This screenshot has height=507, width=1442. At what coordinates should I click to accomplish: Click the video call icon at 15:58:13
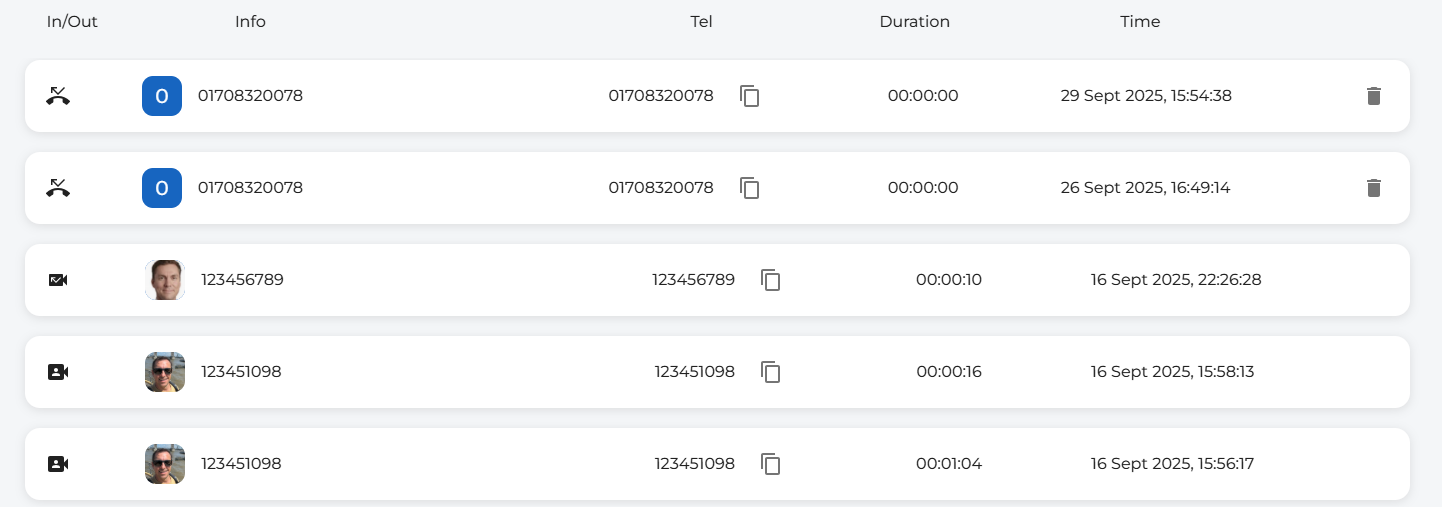coord(58,372)
